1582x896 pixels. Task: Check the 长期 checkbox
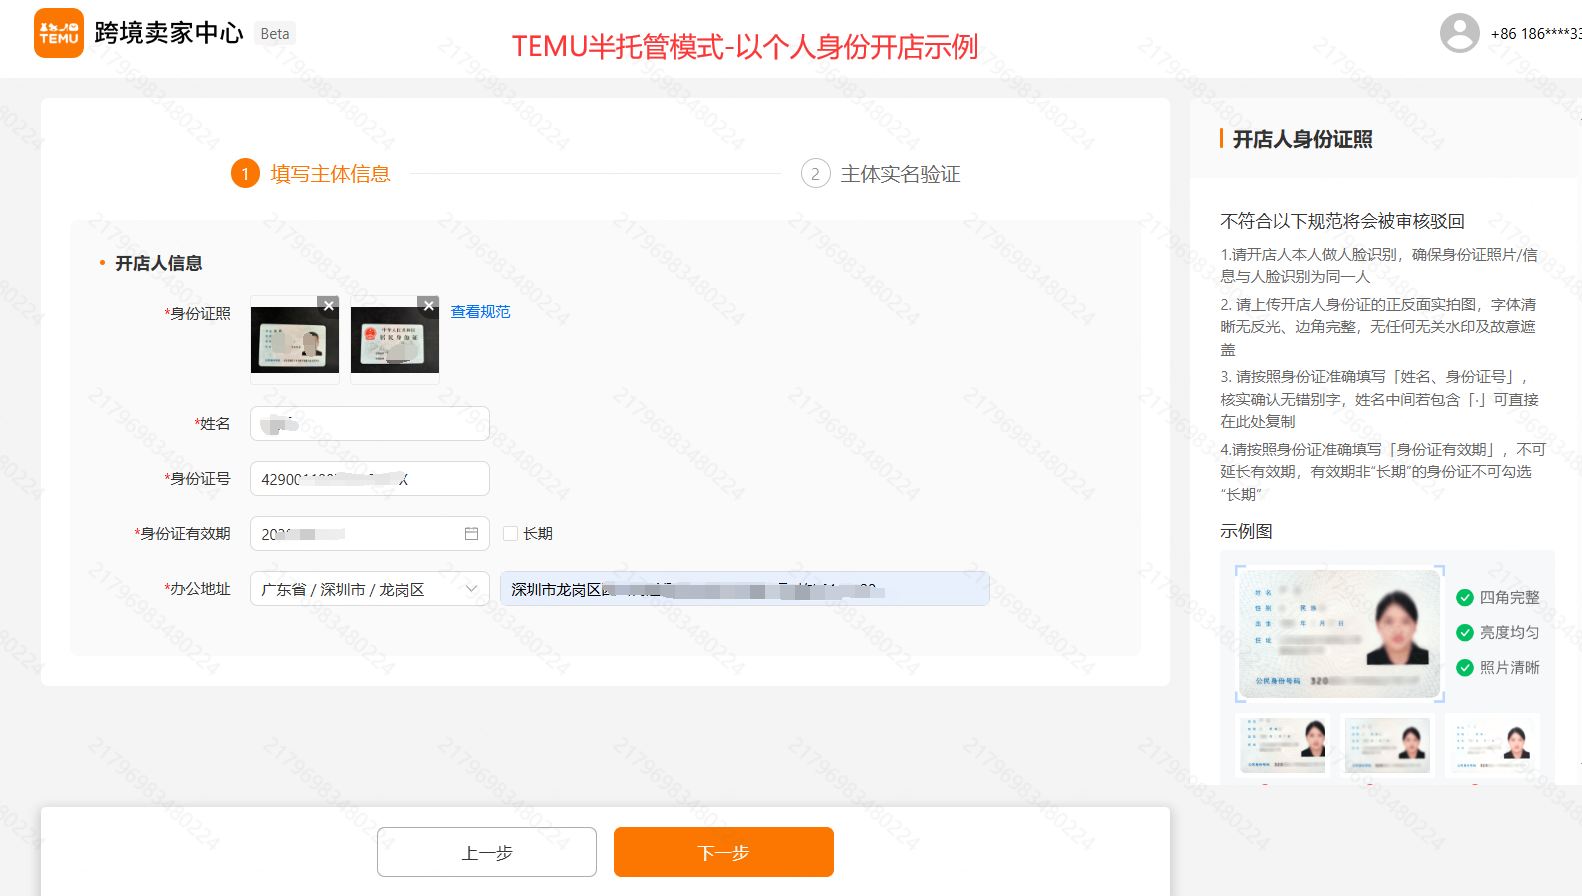point(510,534)
